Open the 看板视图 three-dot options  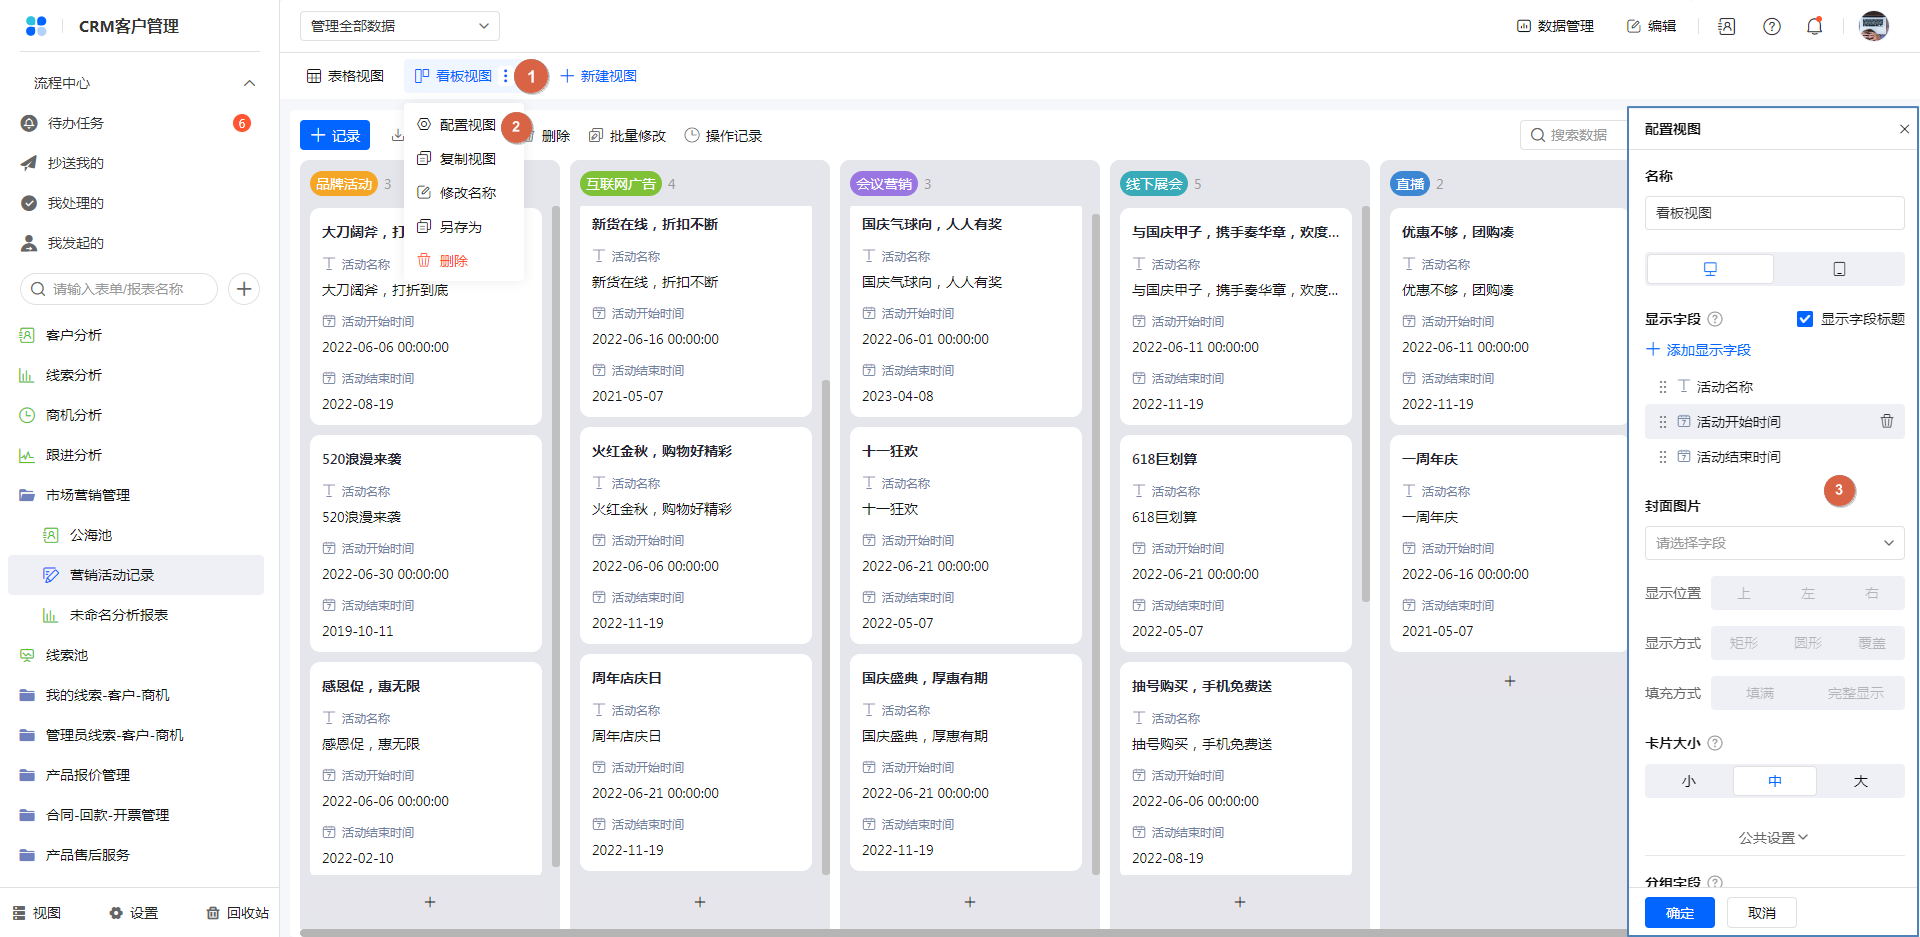pyautogui.click(x=506, y=76)
